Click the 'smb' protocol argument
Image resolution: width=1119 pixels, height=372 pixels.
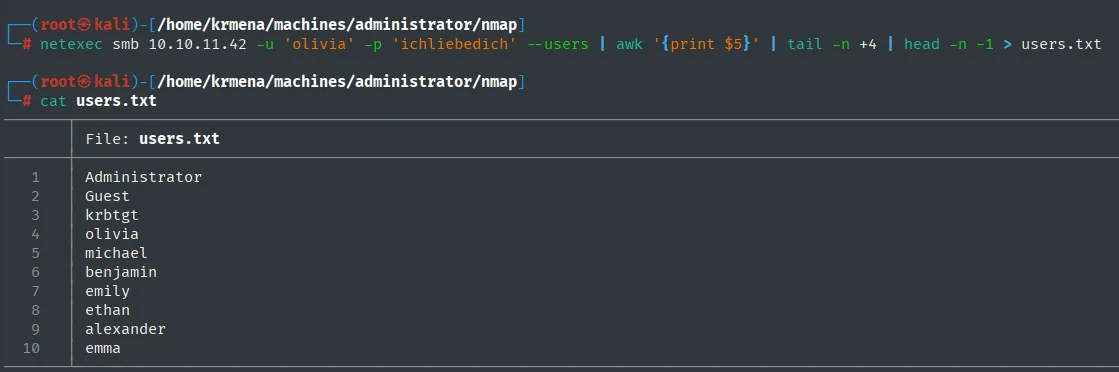tap(126, 44)
